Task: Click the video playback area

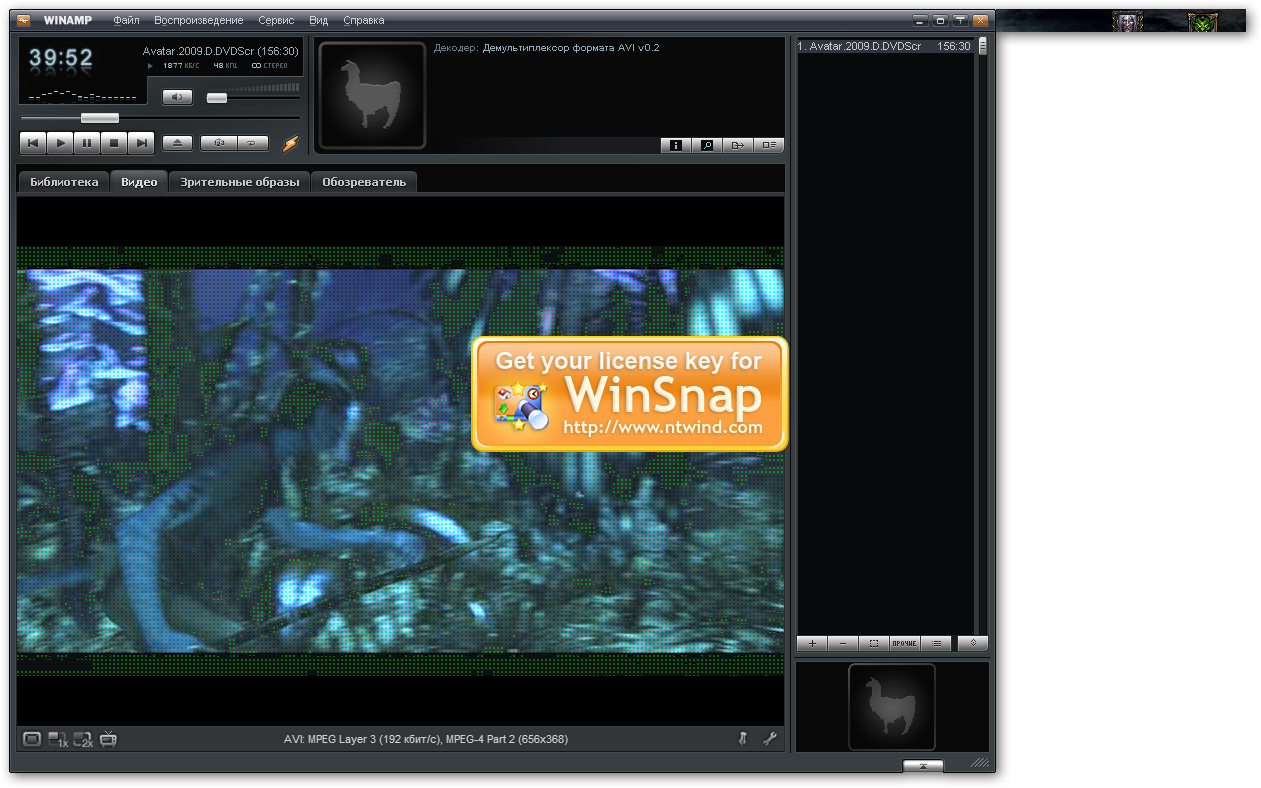Action: pyautogui.click(x=400, y=460)
